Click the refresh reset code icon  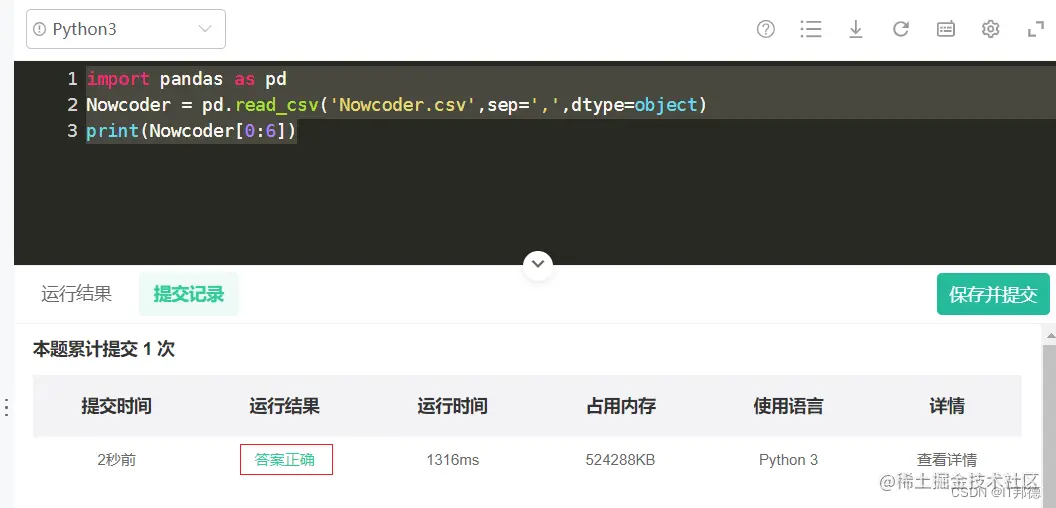[x=900, y=29]
